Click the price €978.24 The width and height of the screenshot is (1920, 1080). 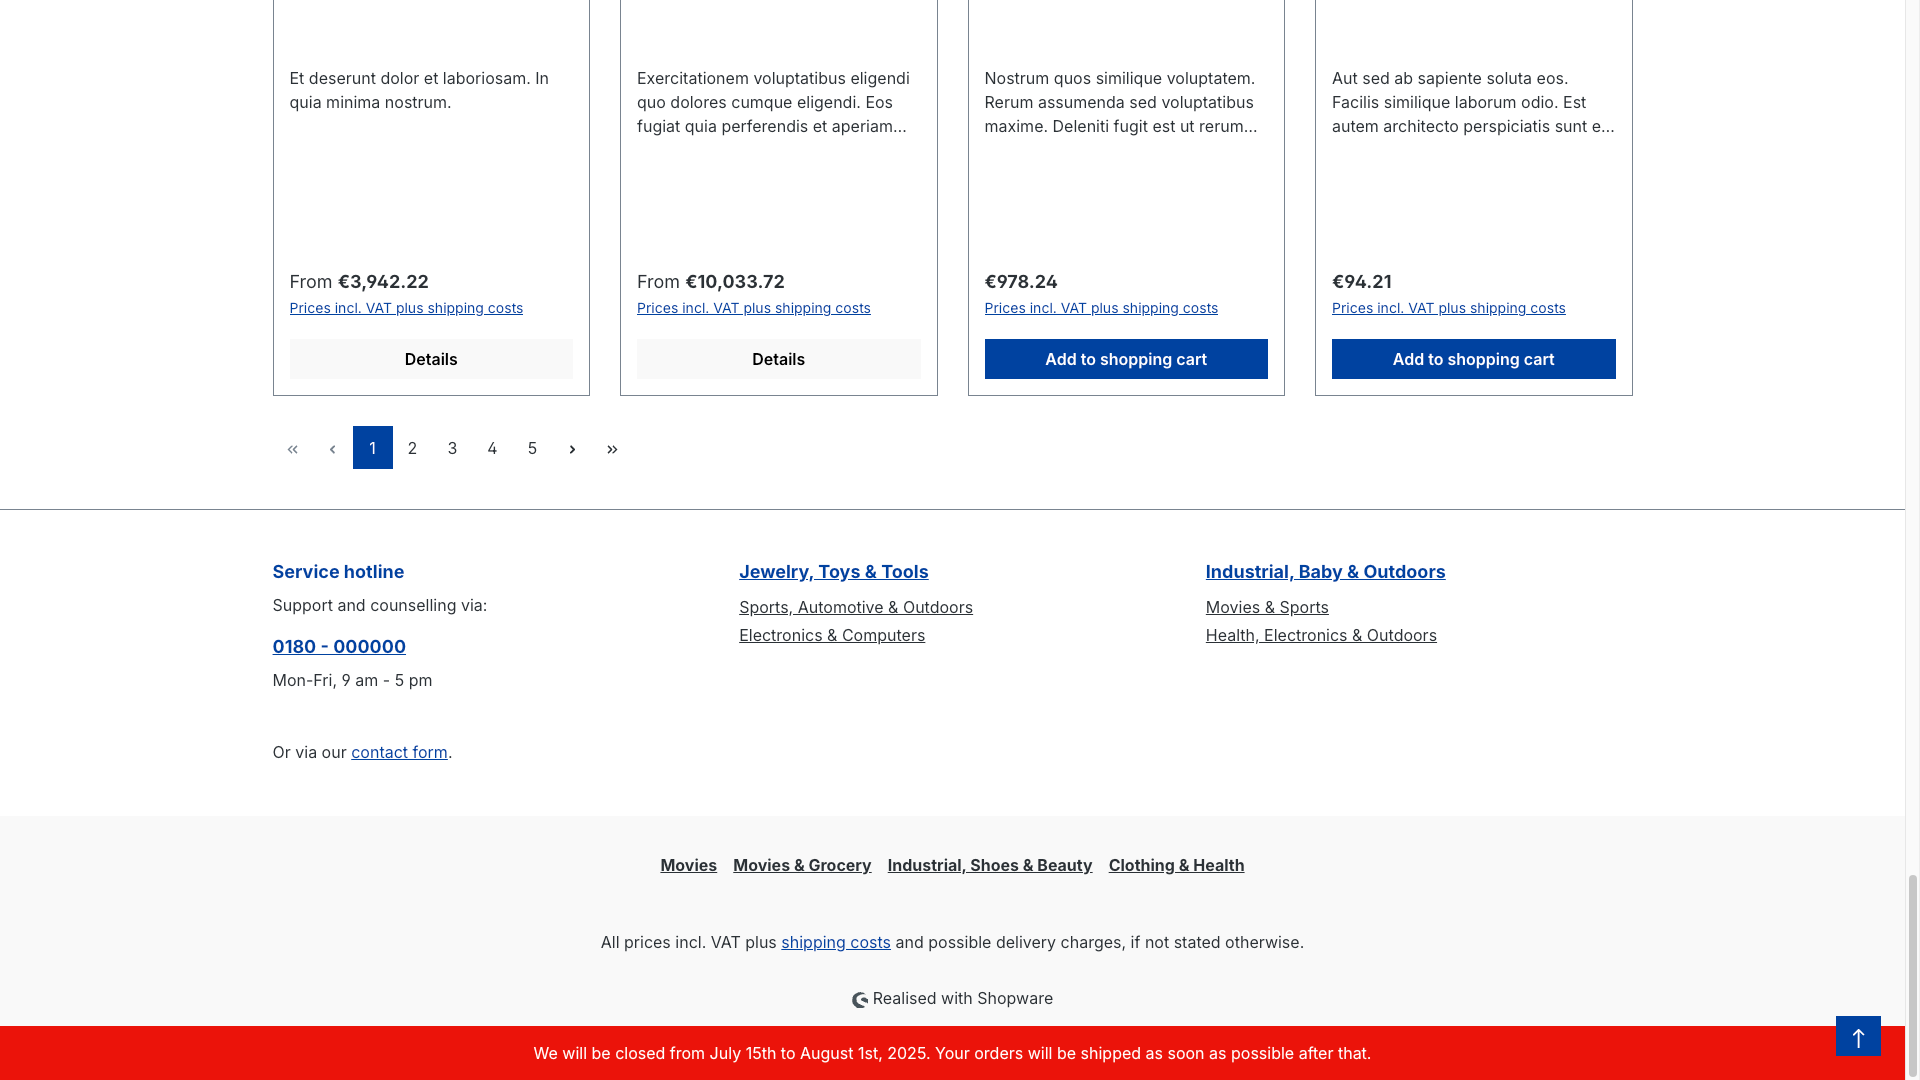click(x=1021, y=282)
